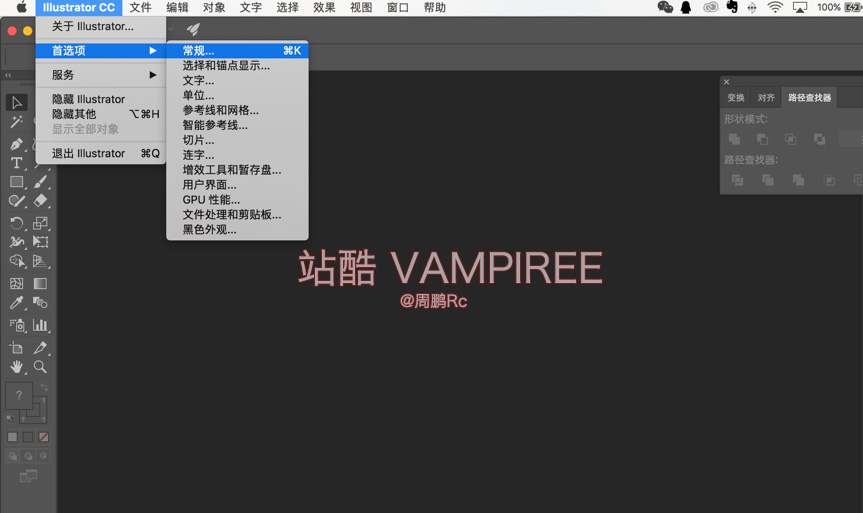
Task: Click Pathfinder Trim icon
Action: [x=768, y=180]
